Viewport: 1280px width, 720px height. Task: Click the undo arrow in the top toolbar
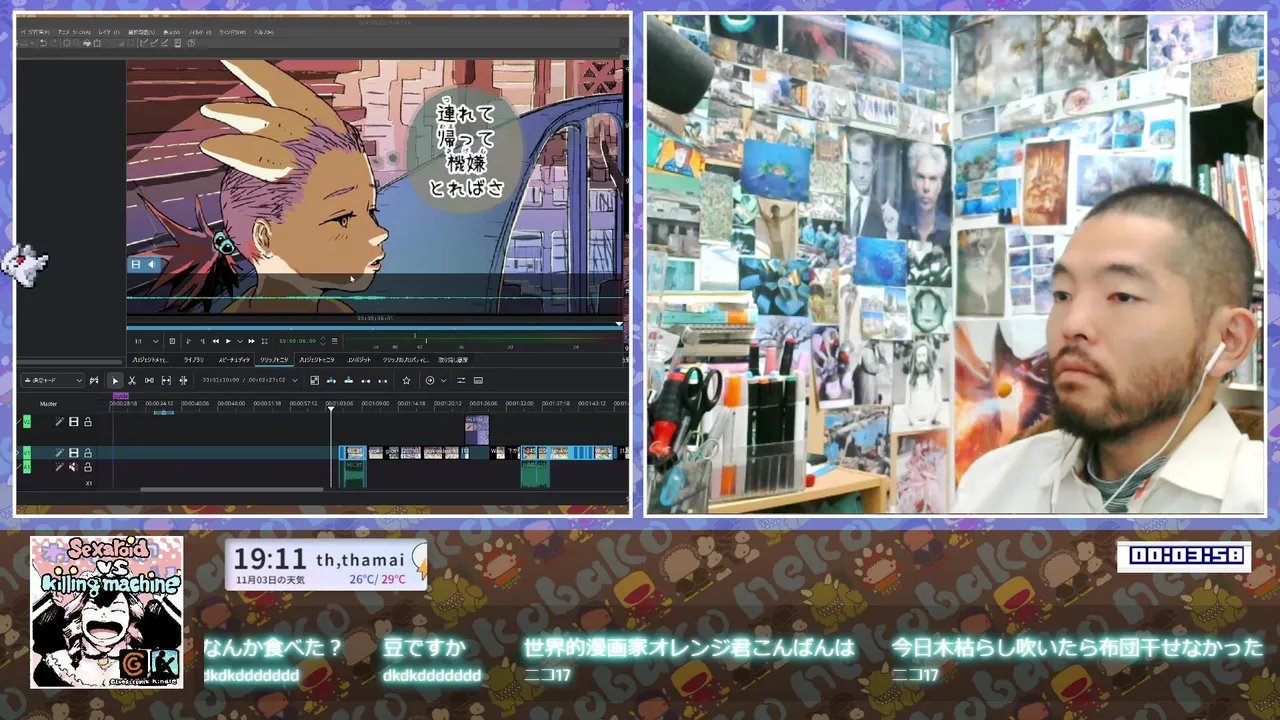44,43
